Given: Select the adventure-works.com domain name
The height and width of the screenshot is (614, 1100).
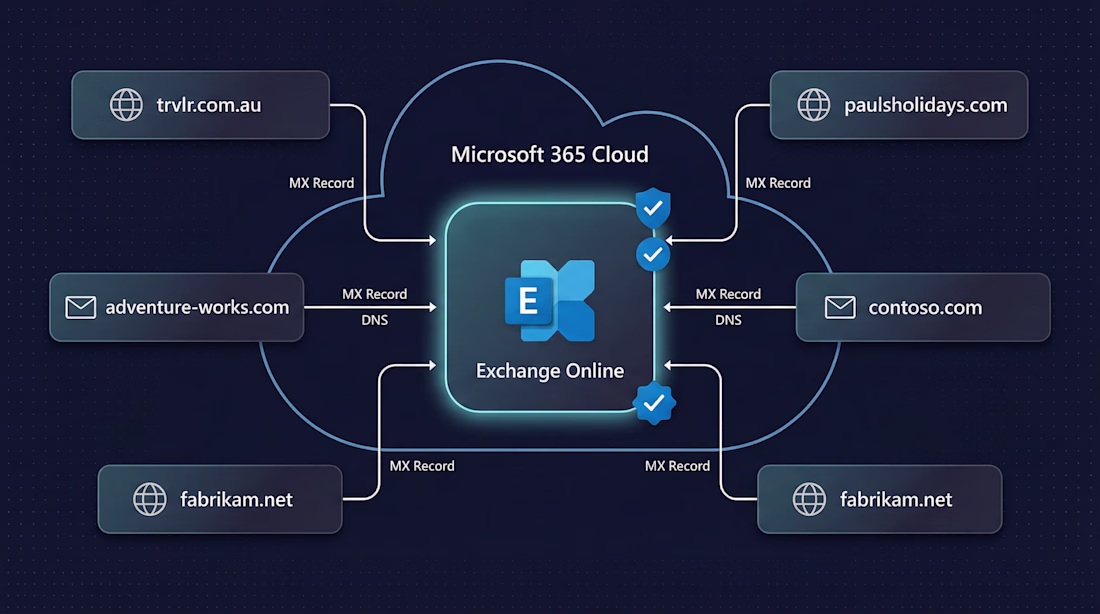Looking at the screenshot, I should (197, 307).
